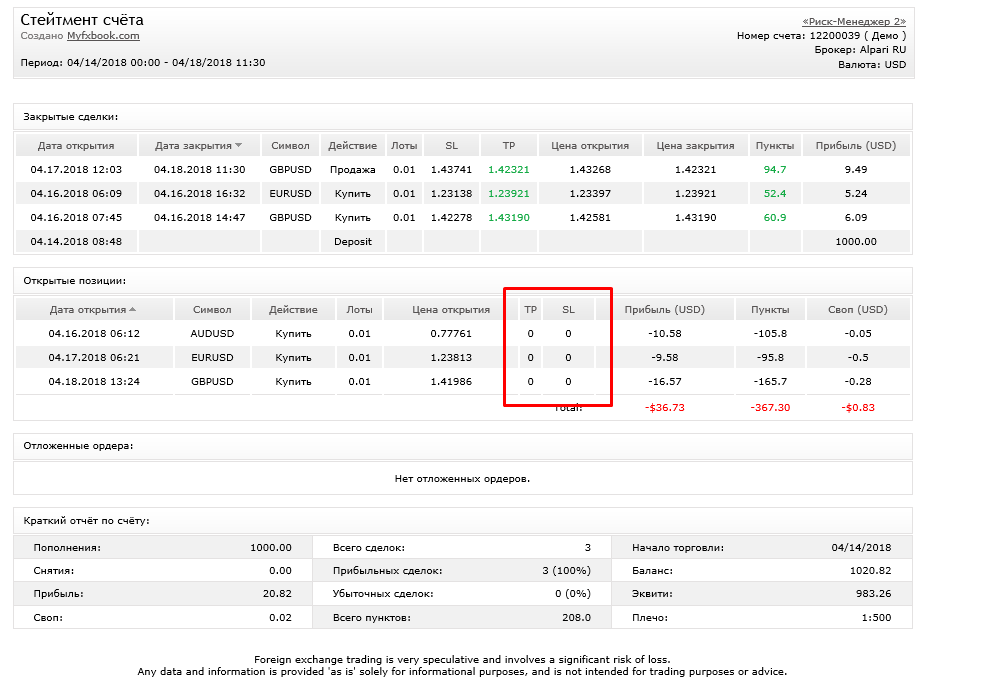Click the Лоты header in open positions
Image resolution: width=983 pixels, height=687 pixels.
coord(359,310)
